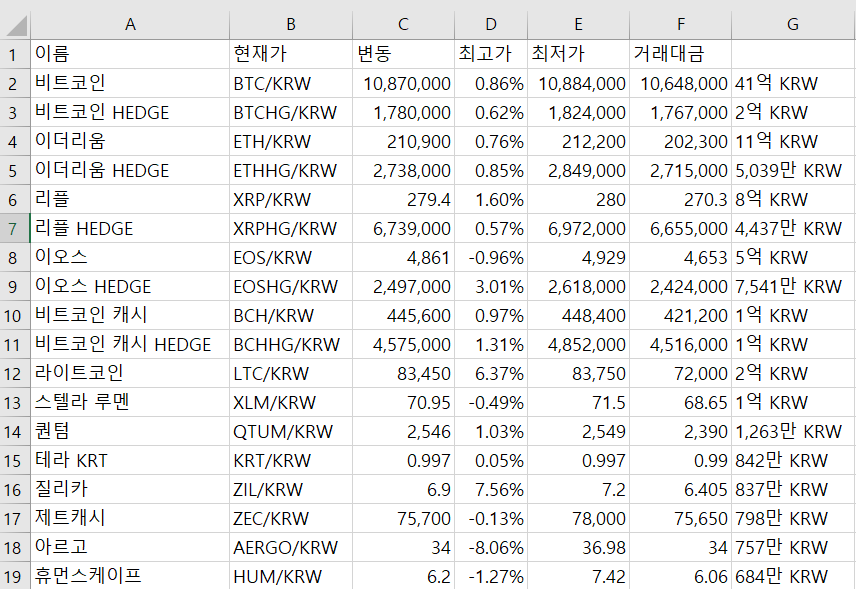The image size is (856, 589).
Task: Select the 이오스 HEDGE cell
Action: coord(130,285)
